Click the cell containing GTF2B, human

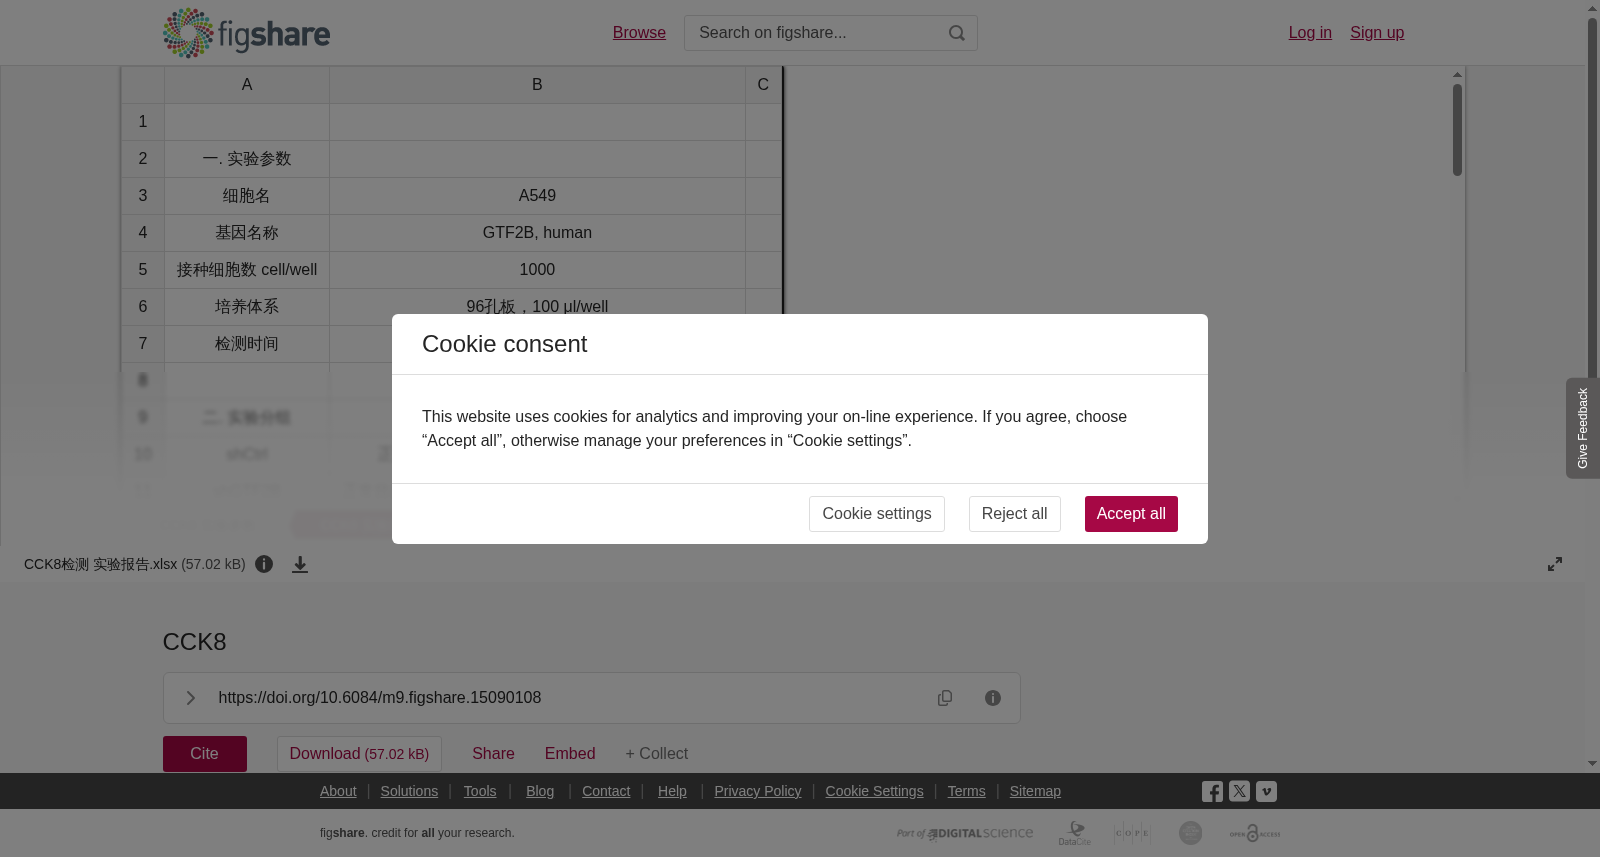pyautogui.click(x=537, y=233)
